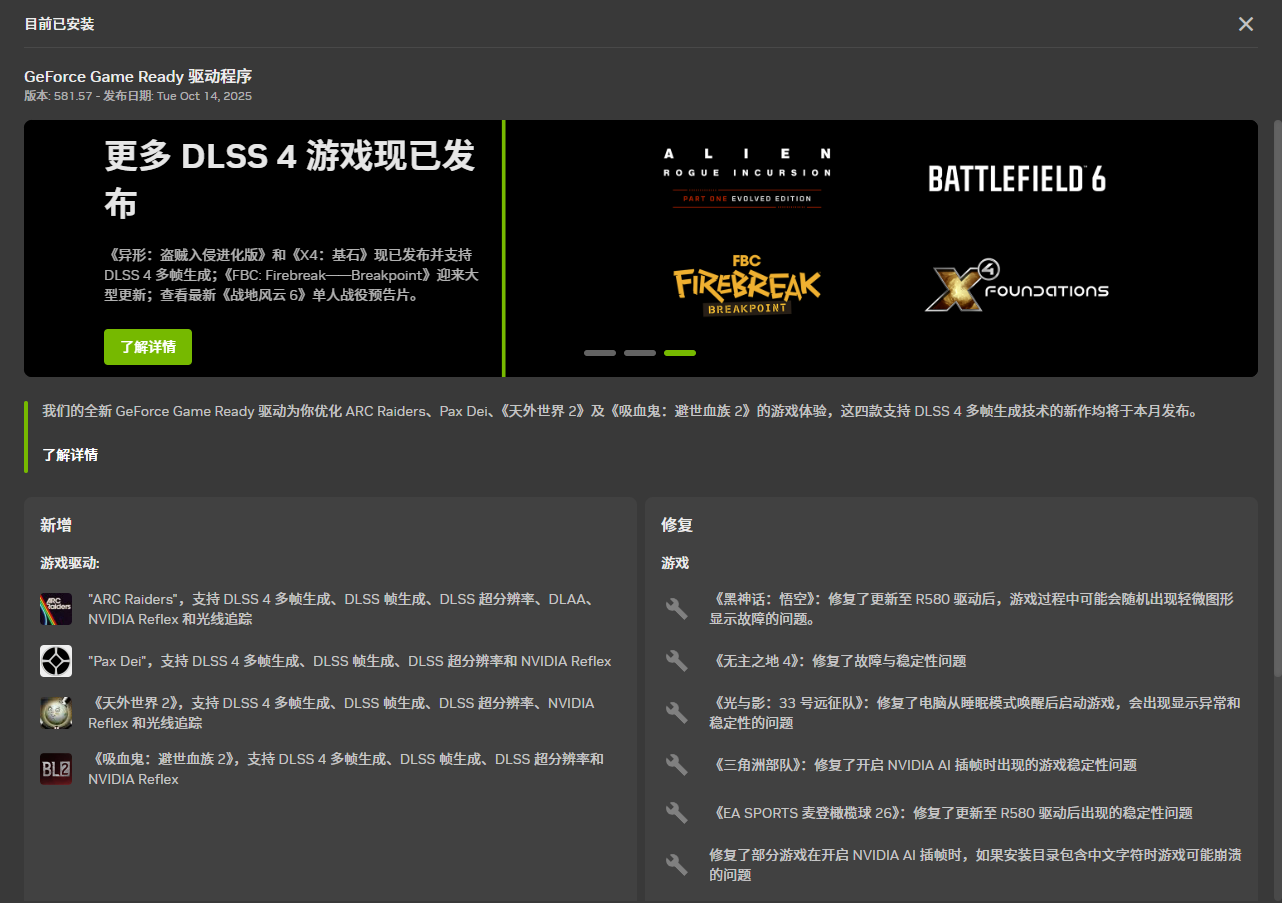Click the 天外世界 2 game icon
Image resolution: width=1282 pixels, height=903 pixels.
(56, 713)
